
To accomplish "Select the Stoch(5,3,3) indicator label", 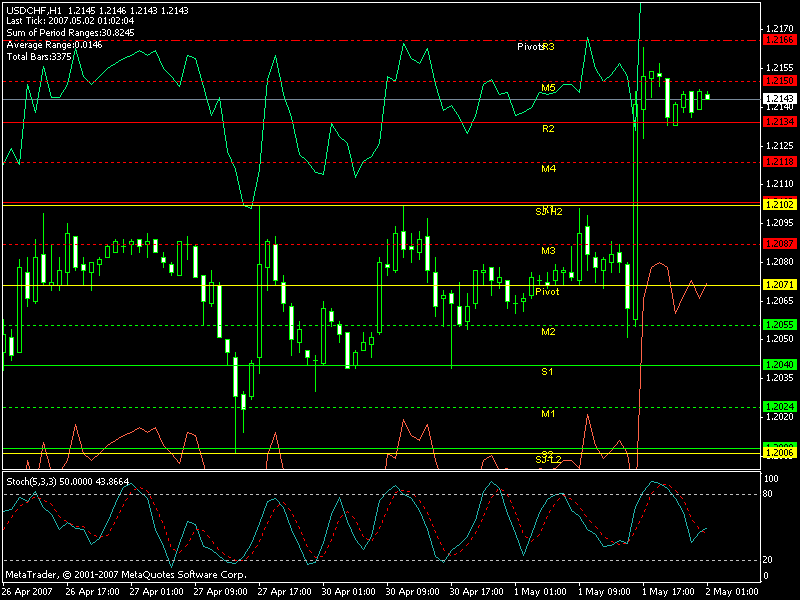I will (32, 483).
